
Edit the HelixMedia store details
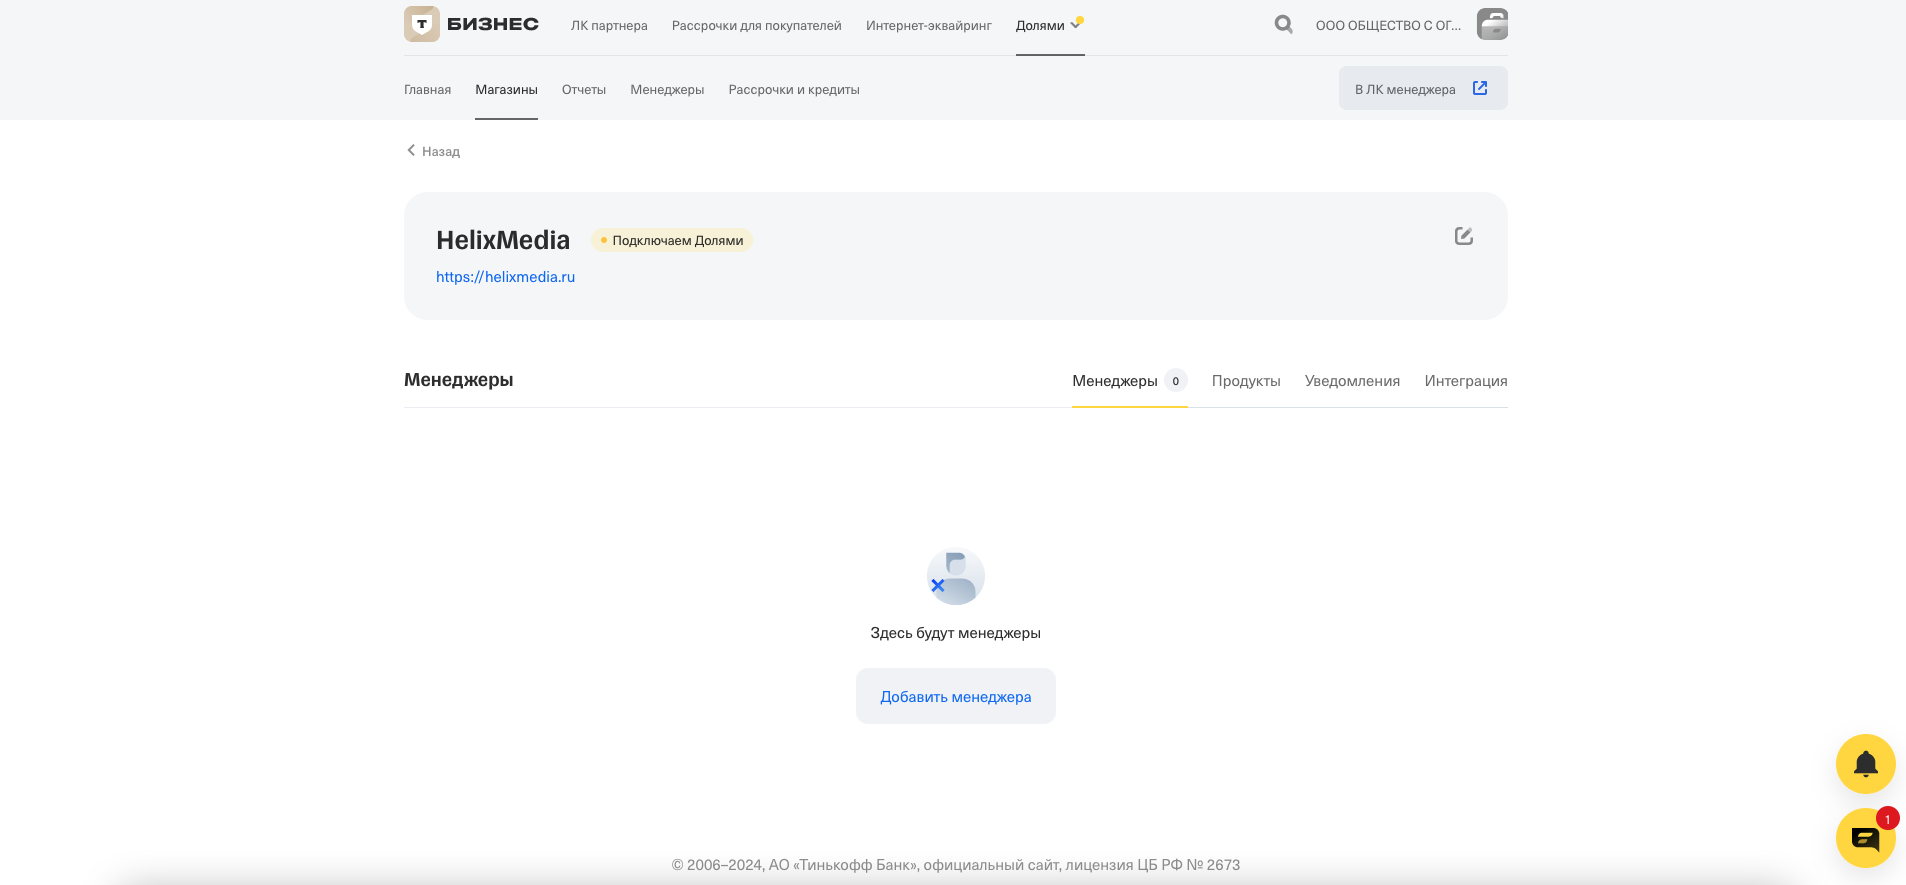pyautogui.click(x=1464, y=236)
